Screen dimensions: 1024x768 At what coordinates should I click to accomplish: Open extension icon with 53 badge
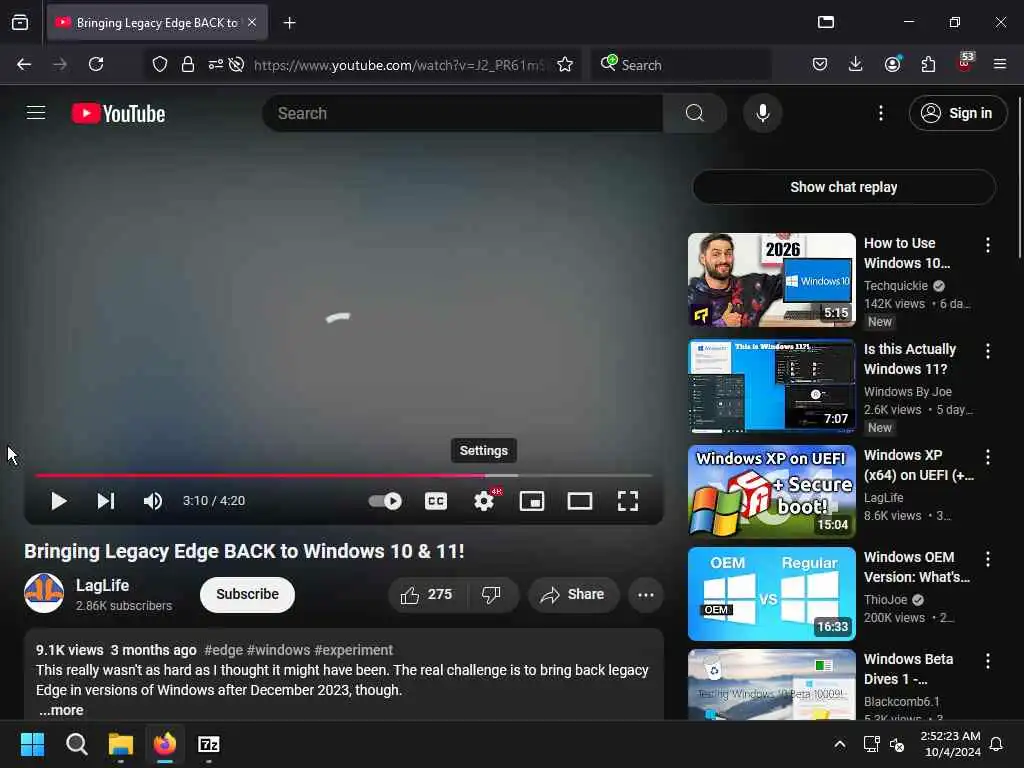click(965, 63)
